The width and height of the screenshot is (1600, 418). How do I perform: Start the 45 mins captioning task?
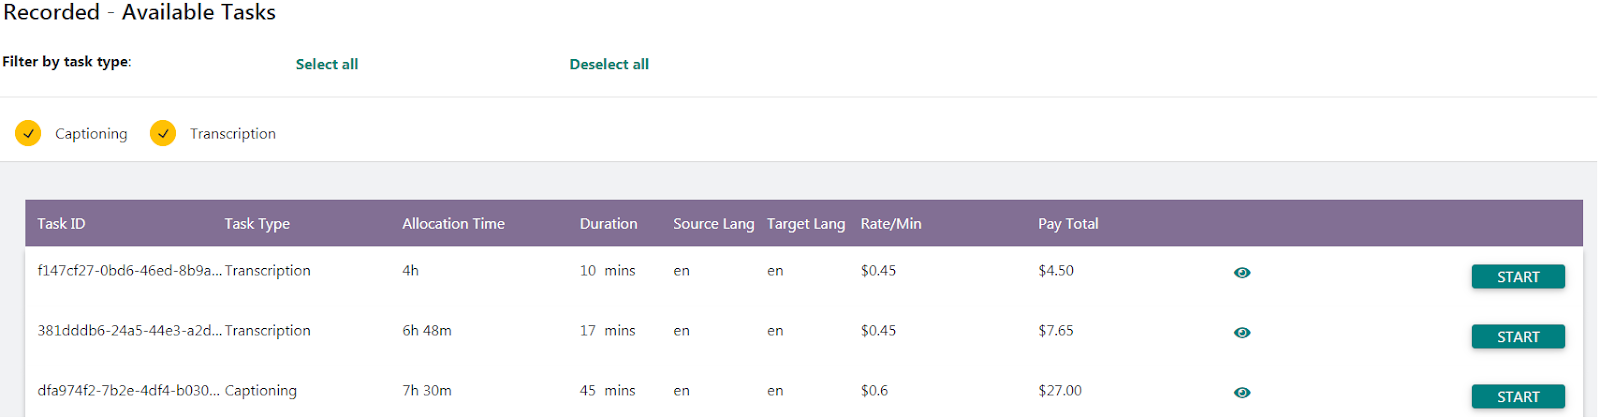1517,397
